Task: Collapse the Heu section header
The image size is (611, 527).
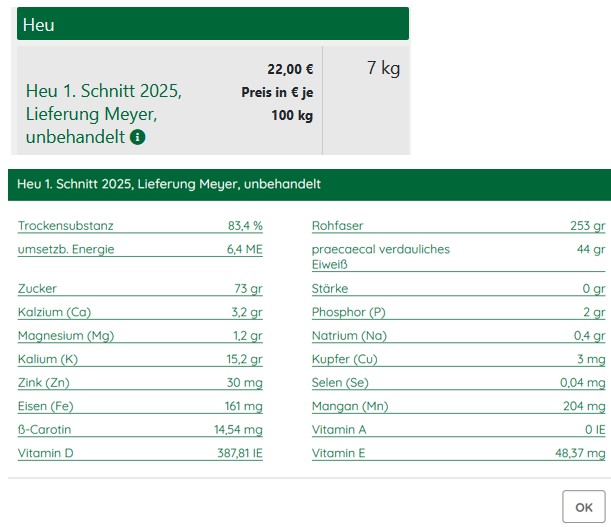Action: click(x=212, y=24)
